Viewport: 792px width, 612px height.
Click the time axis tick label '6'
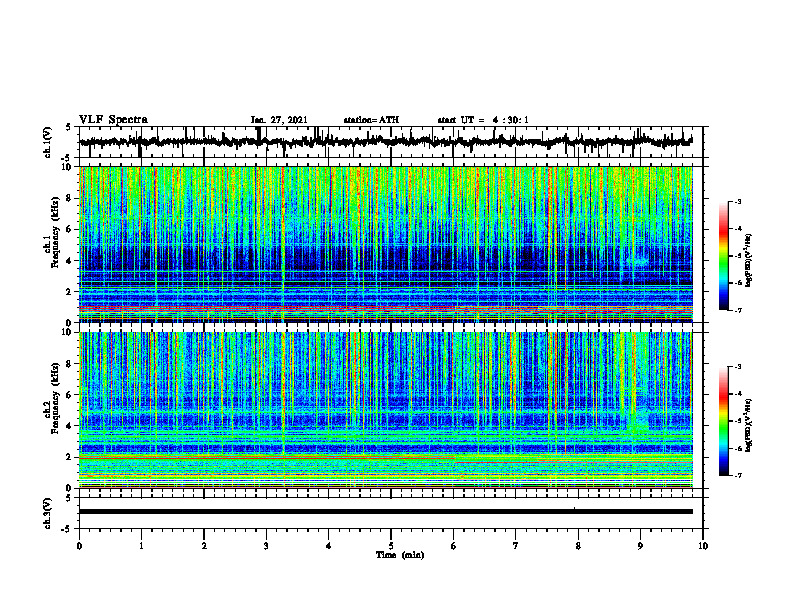click(453, 546)
